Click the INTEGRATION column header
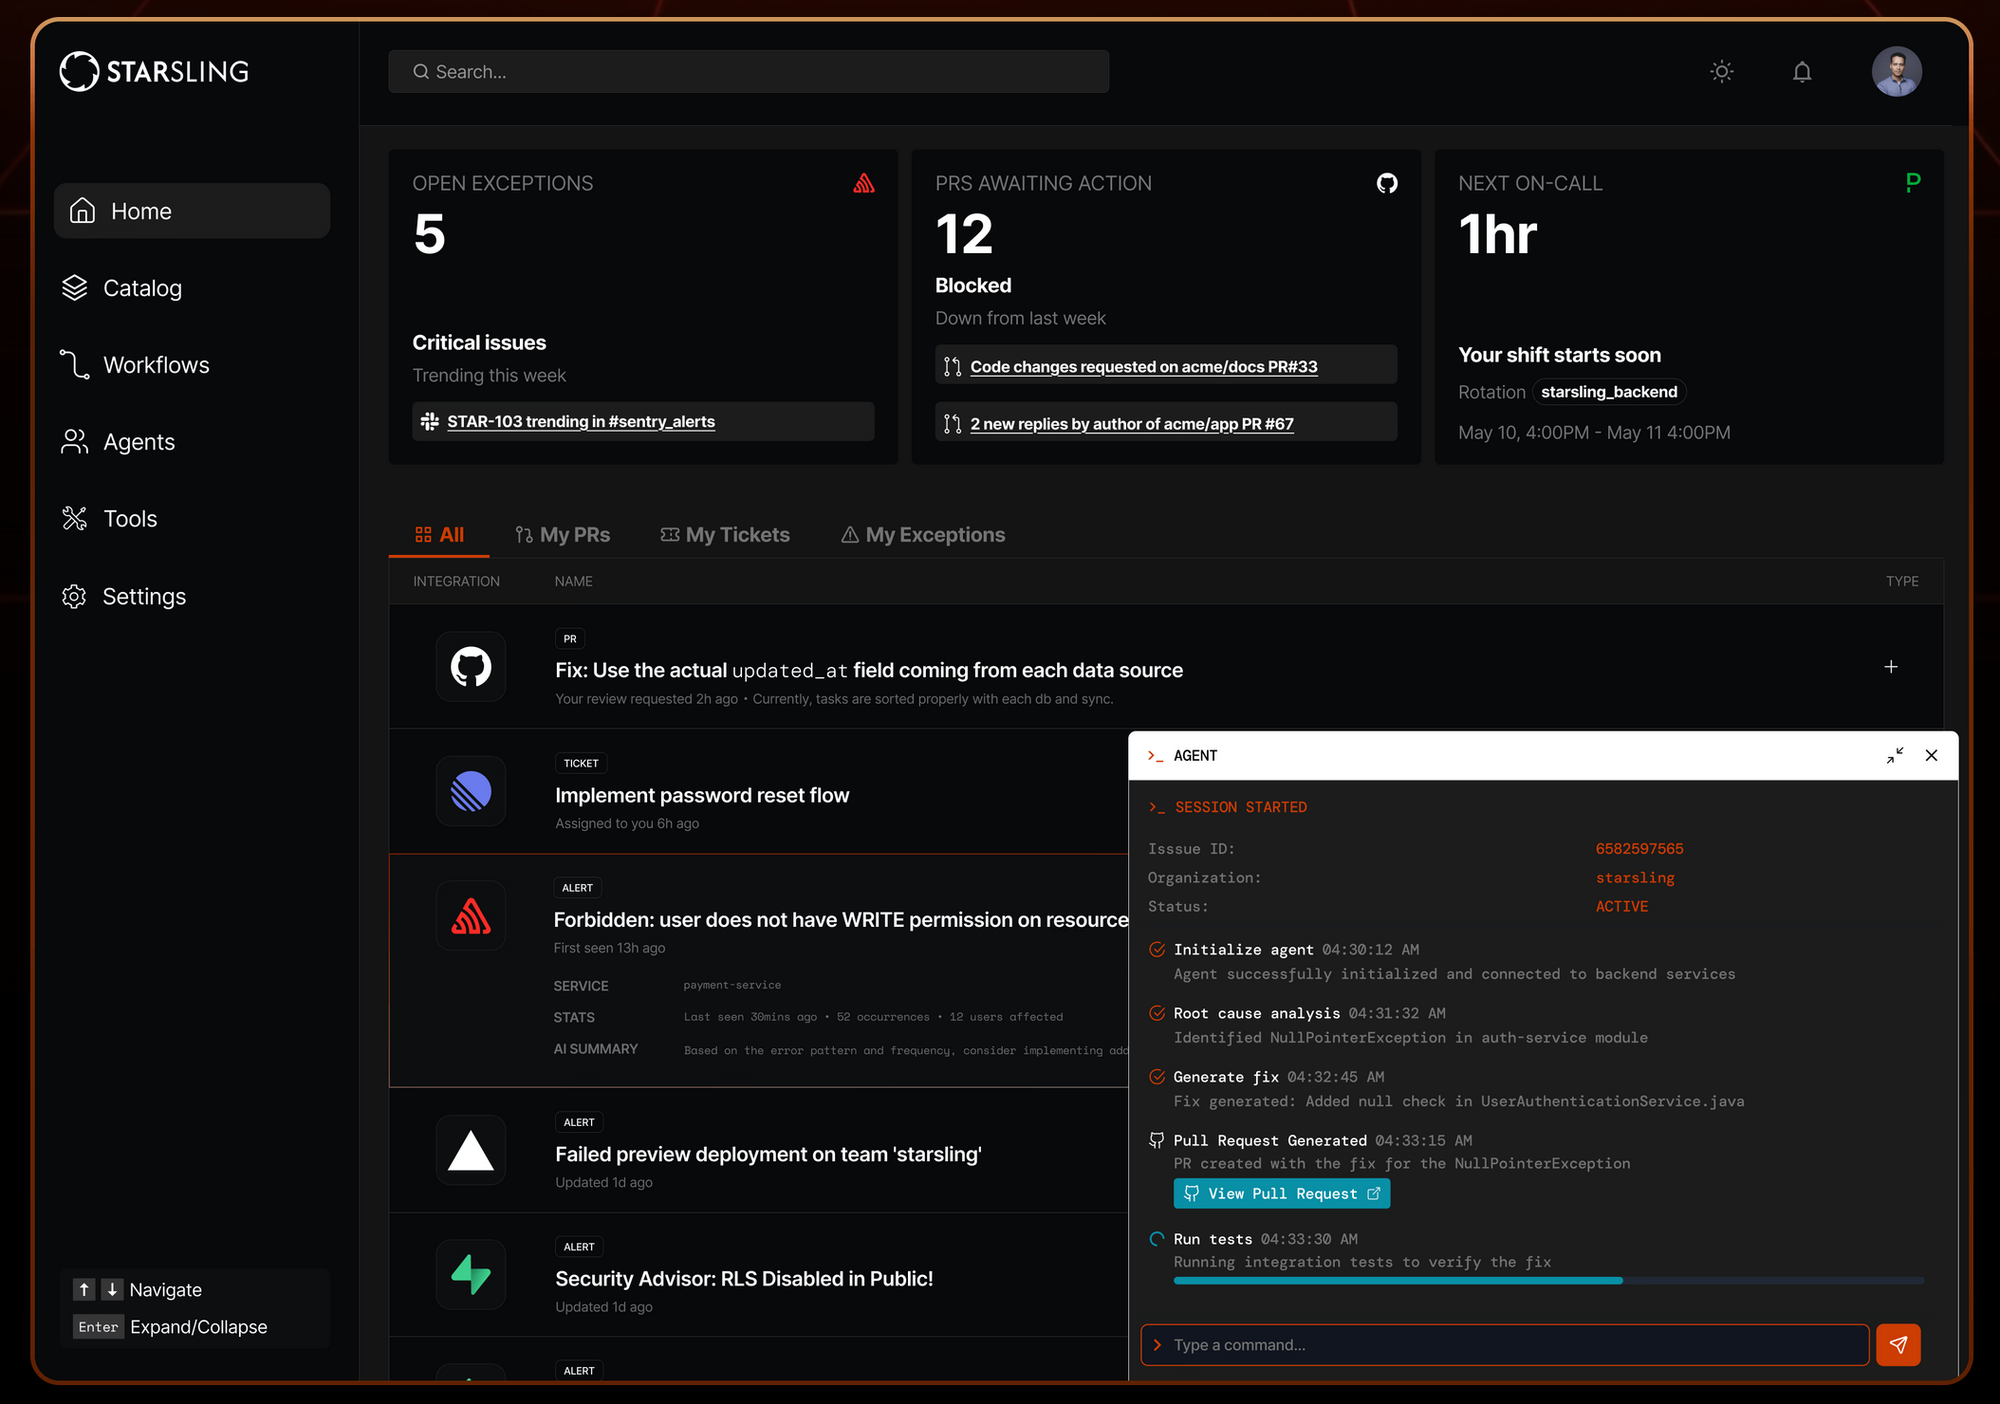Image resolution: width=2000 pixels, height=1404 pixels. coord(456,581)
